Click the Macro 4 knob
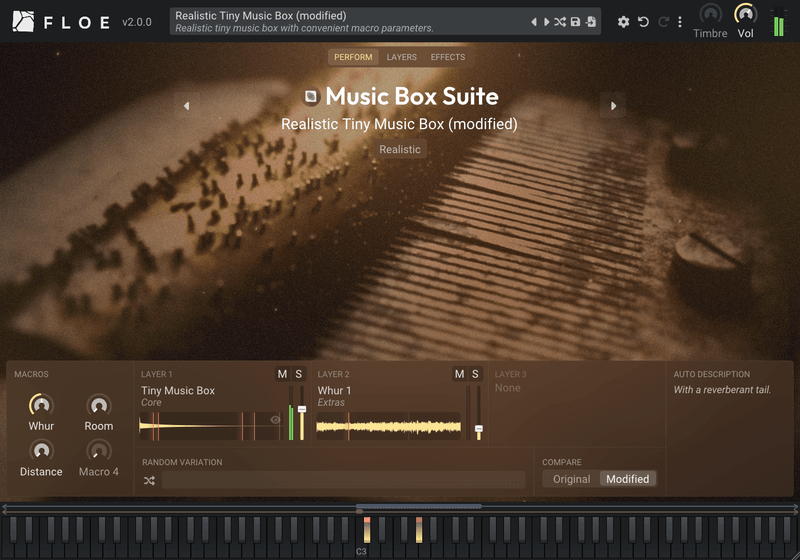 [x=98, y=451]
